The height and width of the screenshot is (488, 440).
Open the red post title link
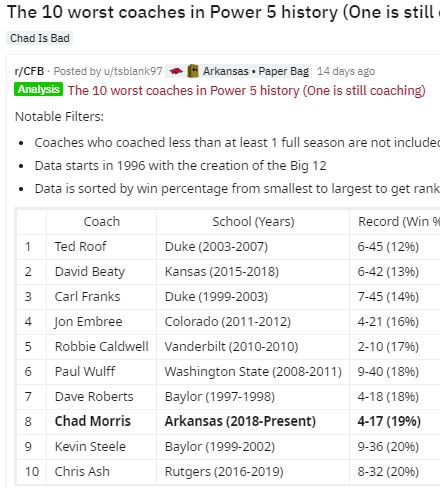(x=247, y=90)
